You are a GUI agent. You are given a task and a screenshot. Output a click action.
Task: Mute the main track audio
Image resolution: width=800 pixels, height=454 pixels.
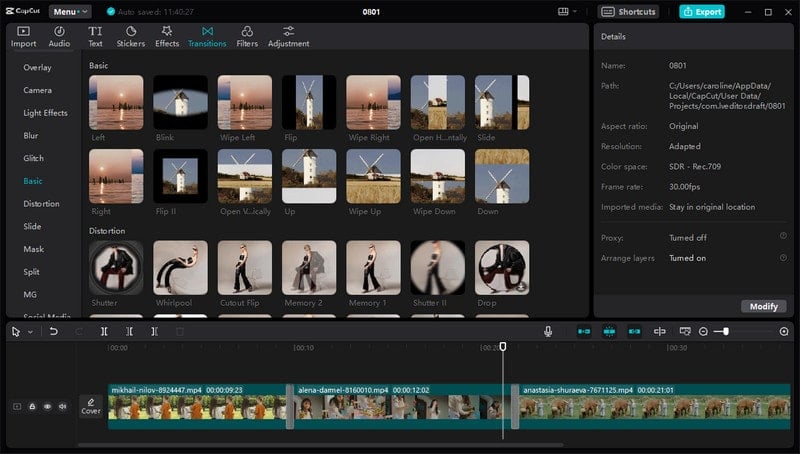(63, 407)
